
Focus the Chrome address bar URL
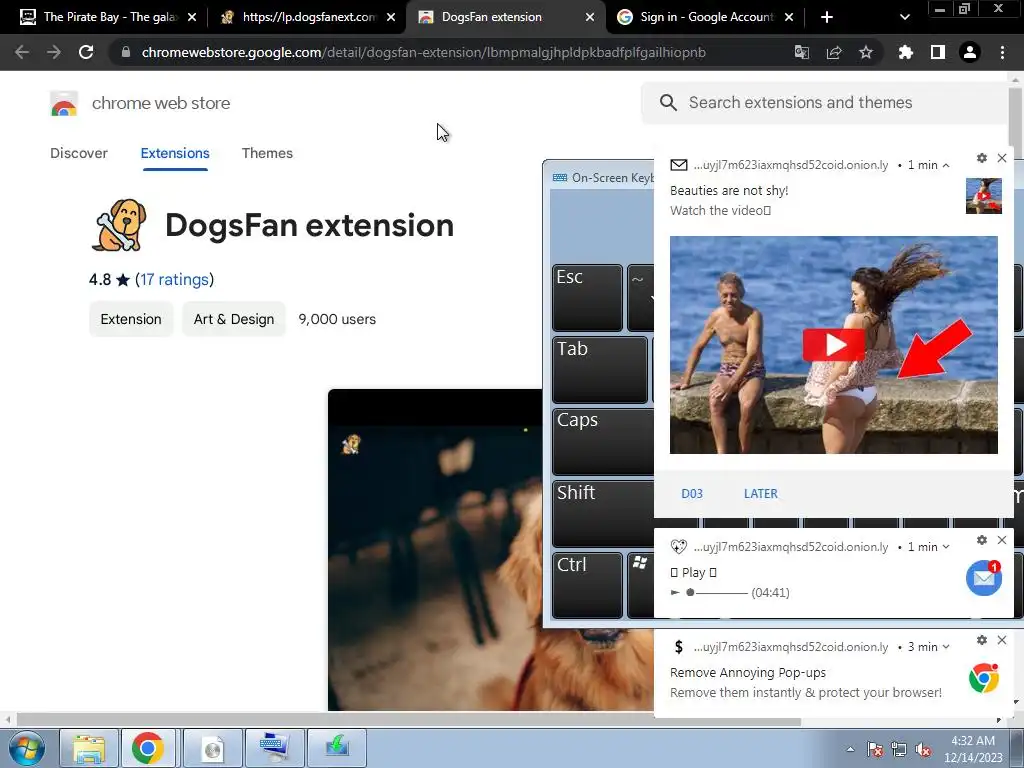tap(423, 52)
